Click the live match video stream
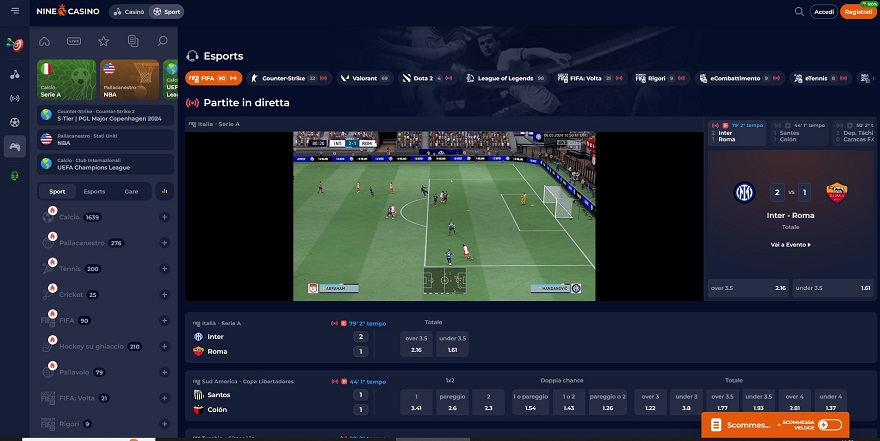The height and width of the screenshot is (441, 880). click(x=444, y=216)
